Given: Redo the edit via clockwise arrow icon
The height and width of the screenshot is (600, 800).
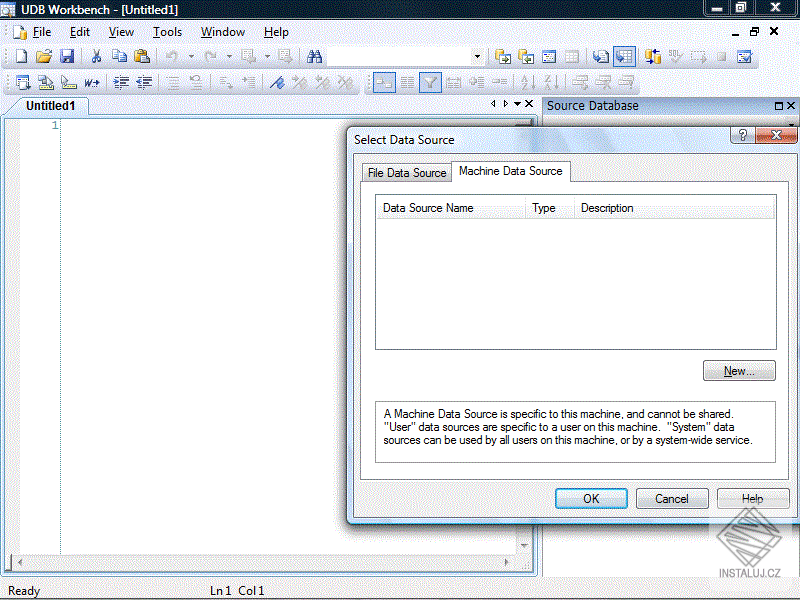Looking at the screenshot, I should pyautogui.click(x=210, y=56).
